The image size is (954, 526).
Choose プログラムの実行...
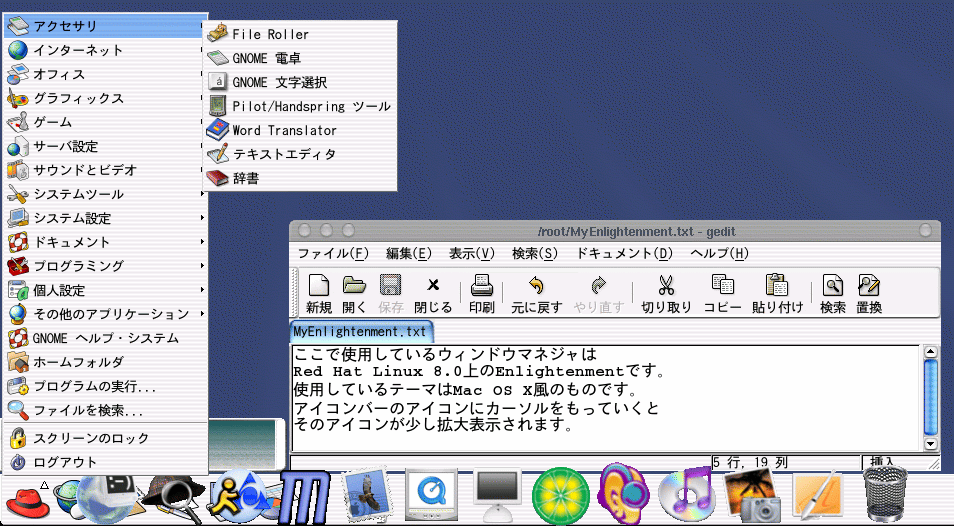(105, 386)
